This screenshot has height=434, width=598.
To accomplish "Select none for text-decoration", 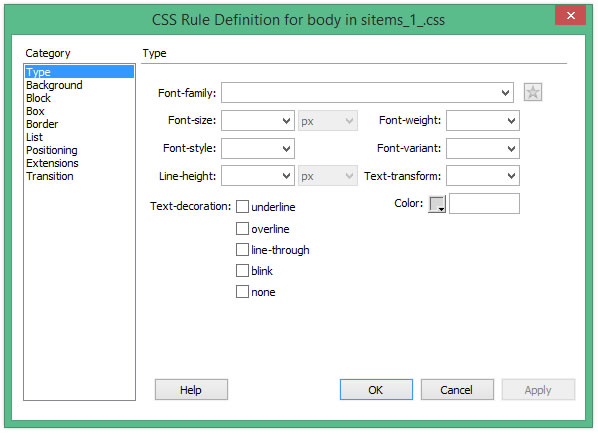I will [x=242, y=292].
